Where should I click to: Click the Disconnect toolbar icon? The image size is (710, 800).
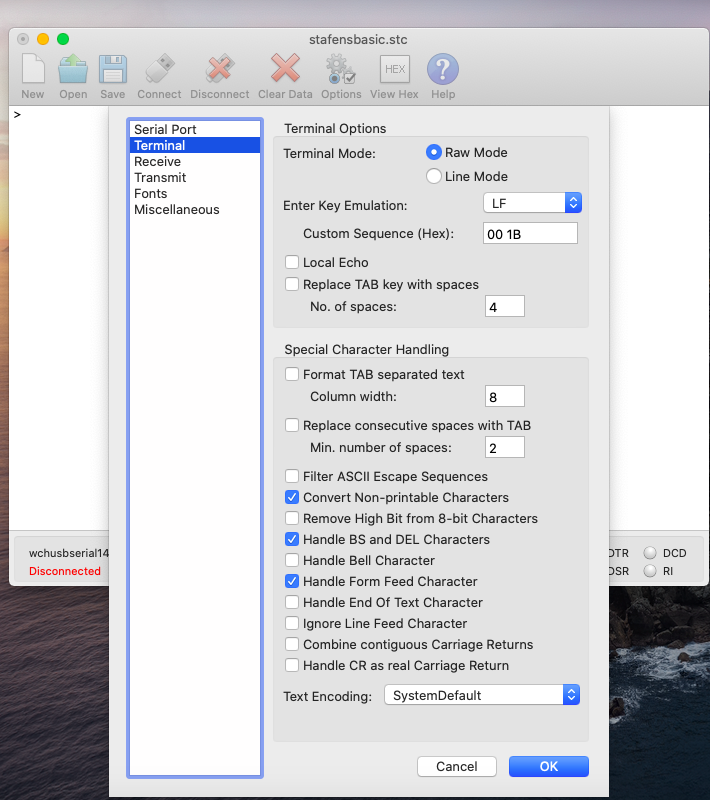[219, 70]
